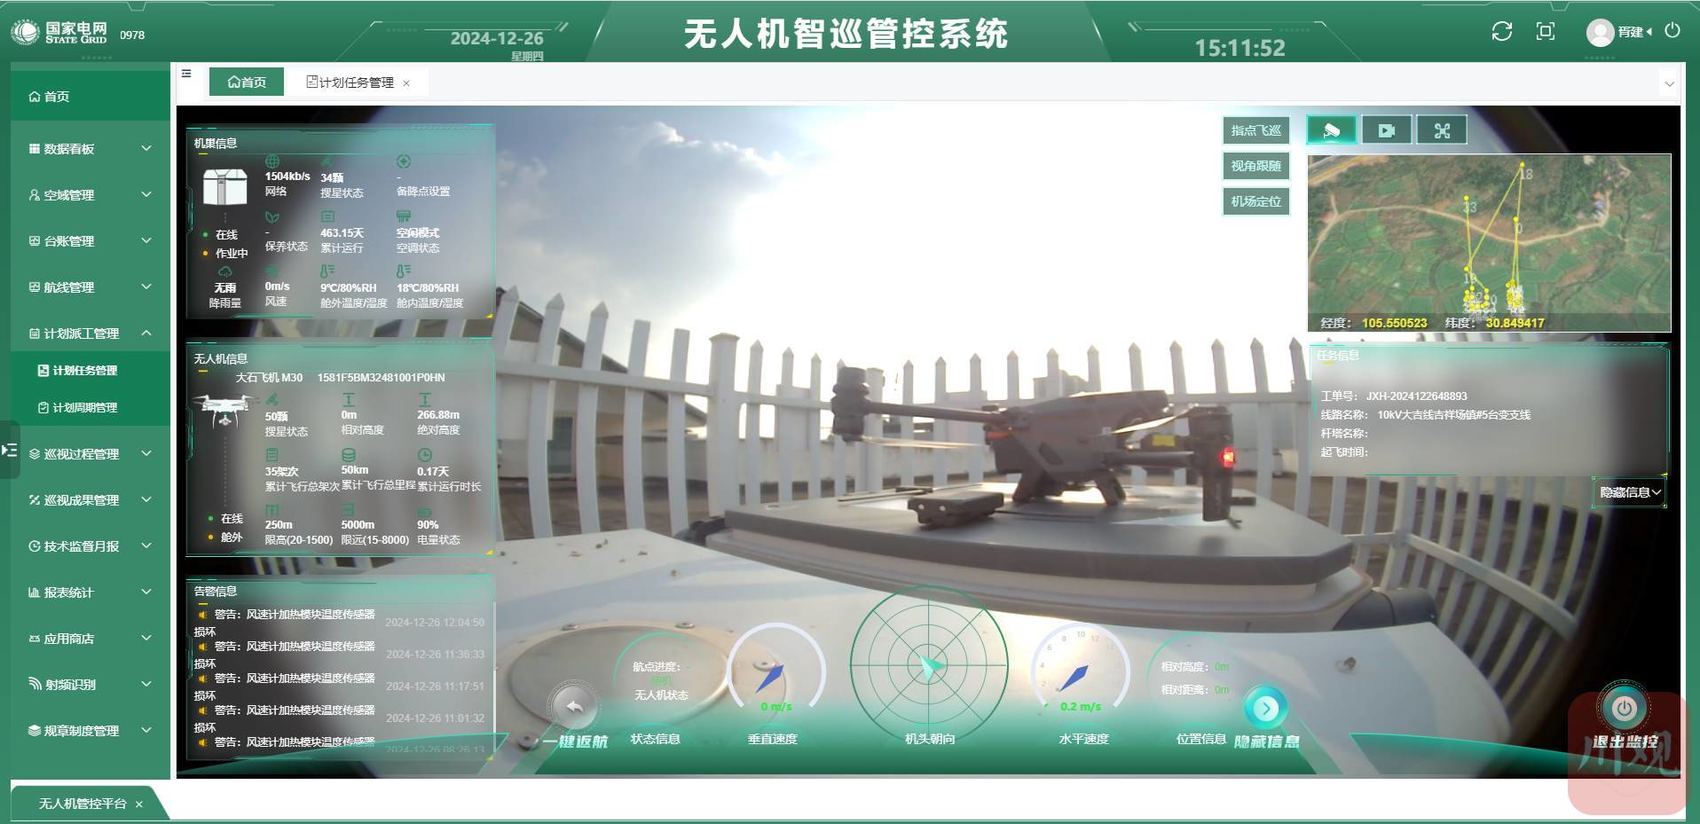1700x824 pixels.
Task: Click the exit monitoring power icon
Action: click(x=1624, y=708)
